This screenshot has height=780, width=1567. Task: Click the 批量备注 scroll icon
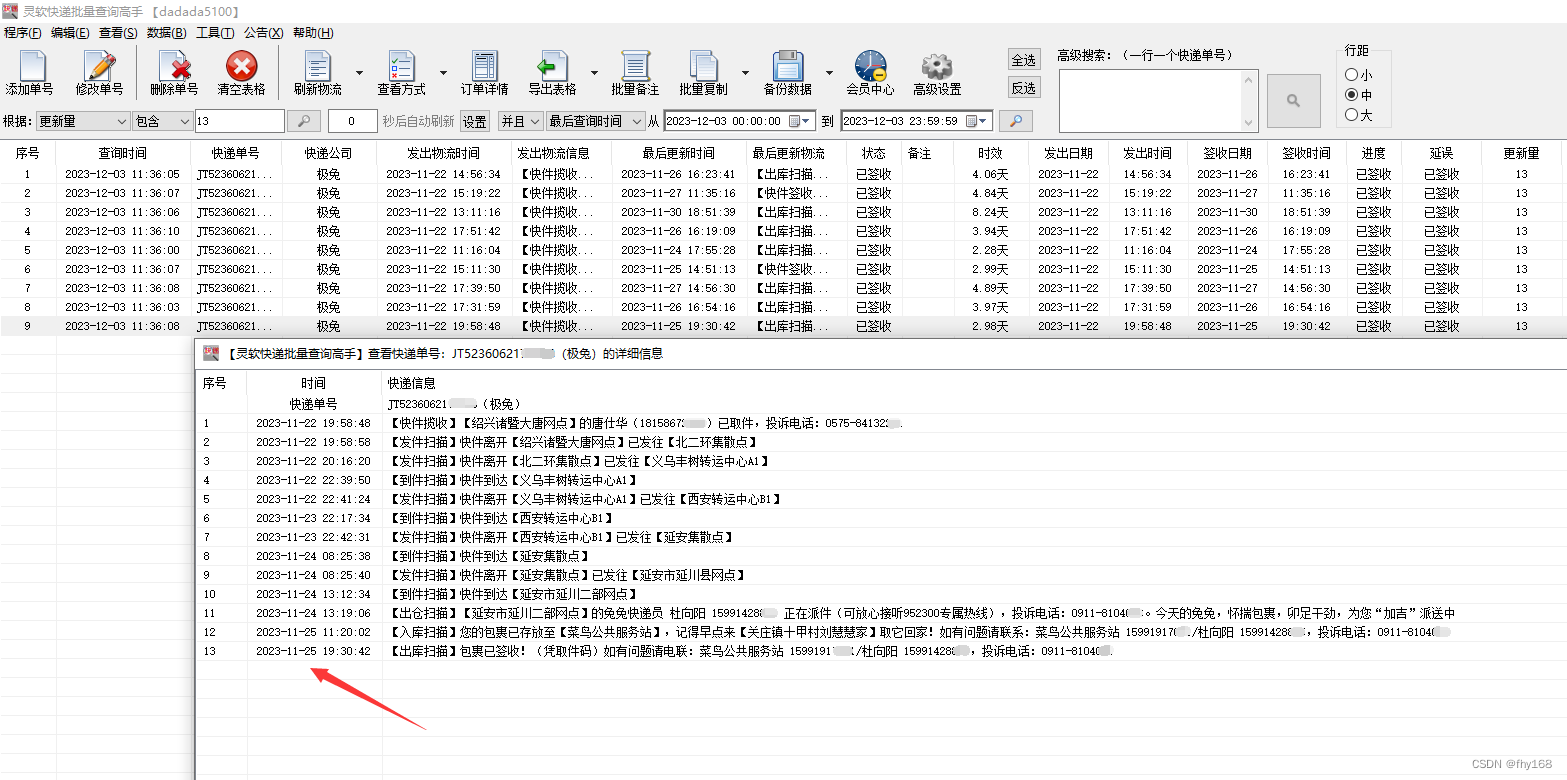pos(635,67)
